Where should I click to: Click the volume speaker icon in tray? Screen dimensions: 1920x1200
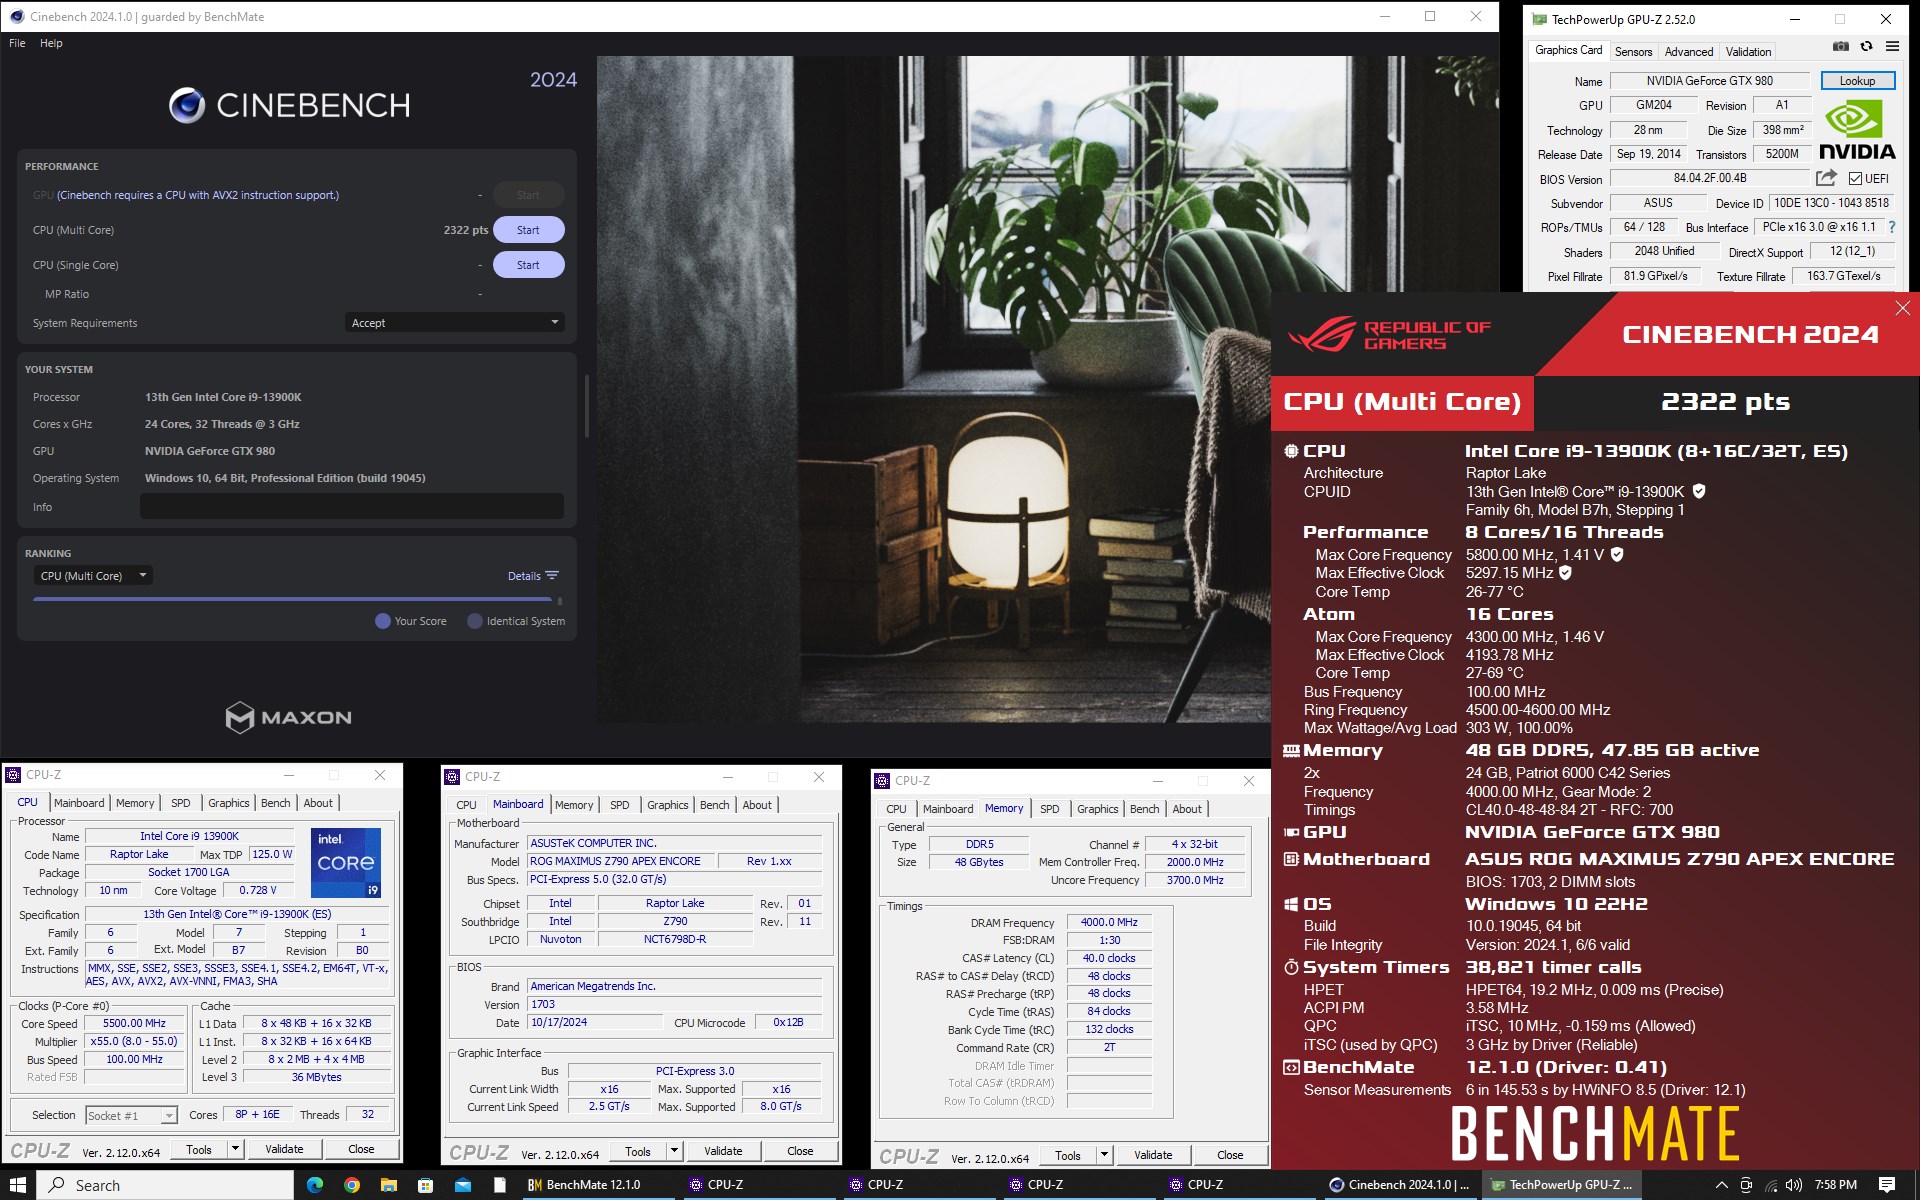coord(1794,1185)
